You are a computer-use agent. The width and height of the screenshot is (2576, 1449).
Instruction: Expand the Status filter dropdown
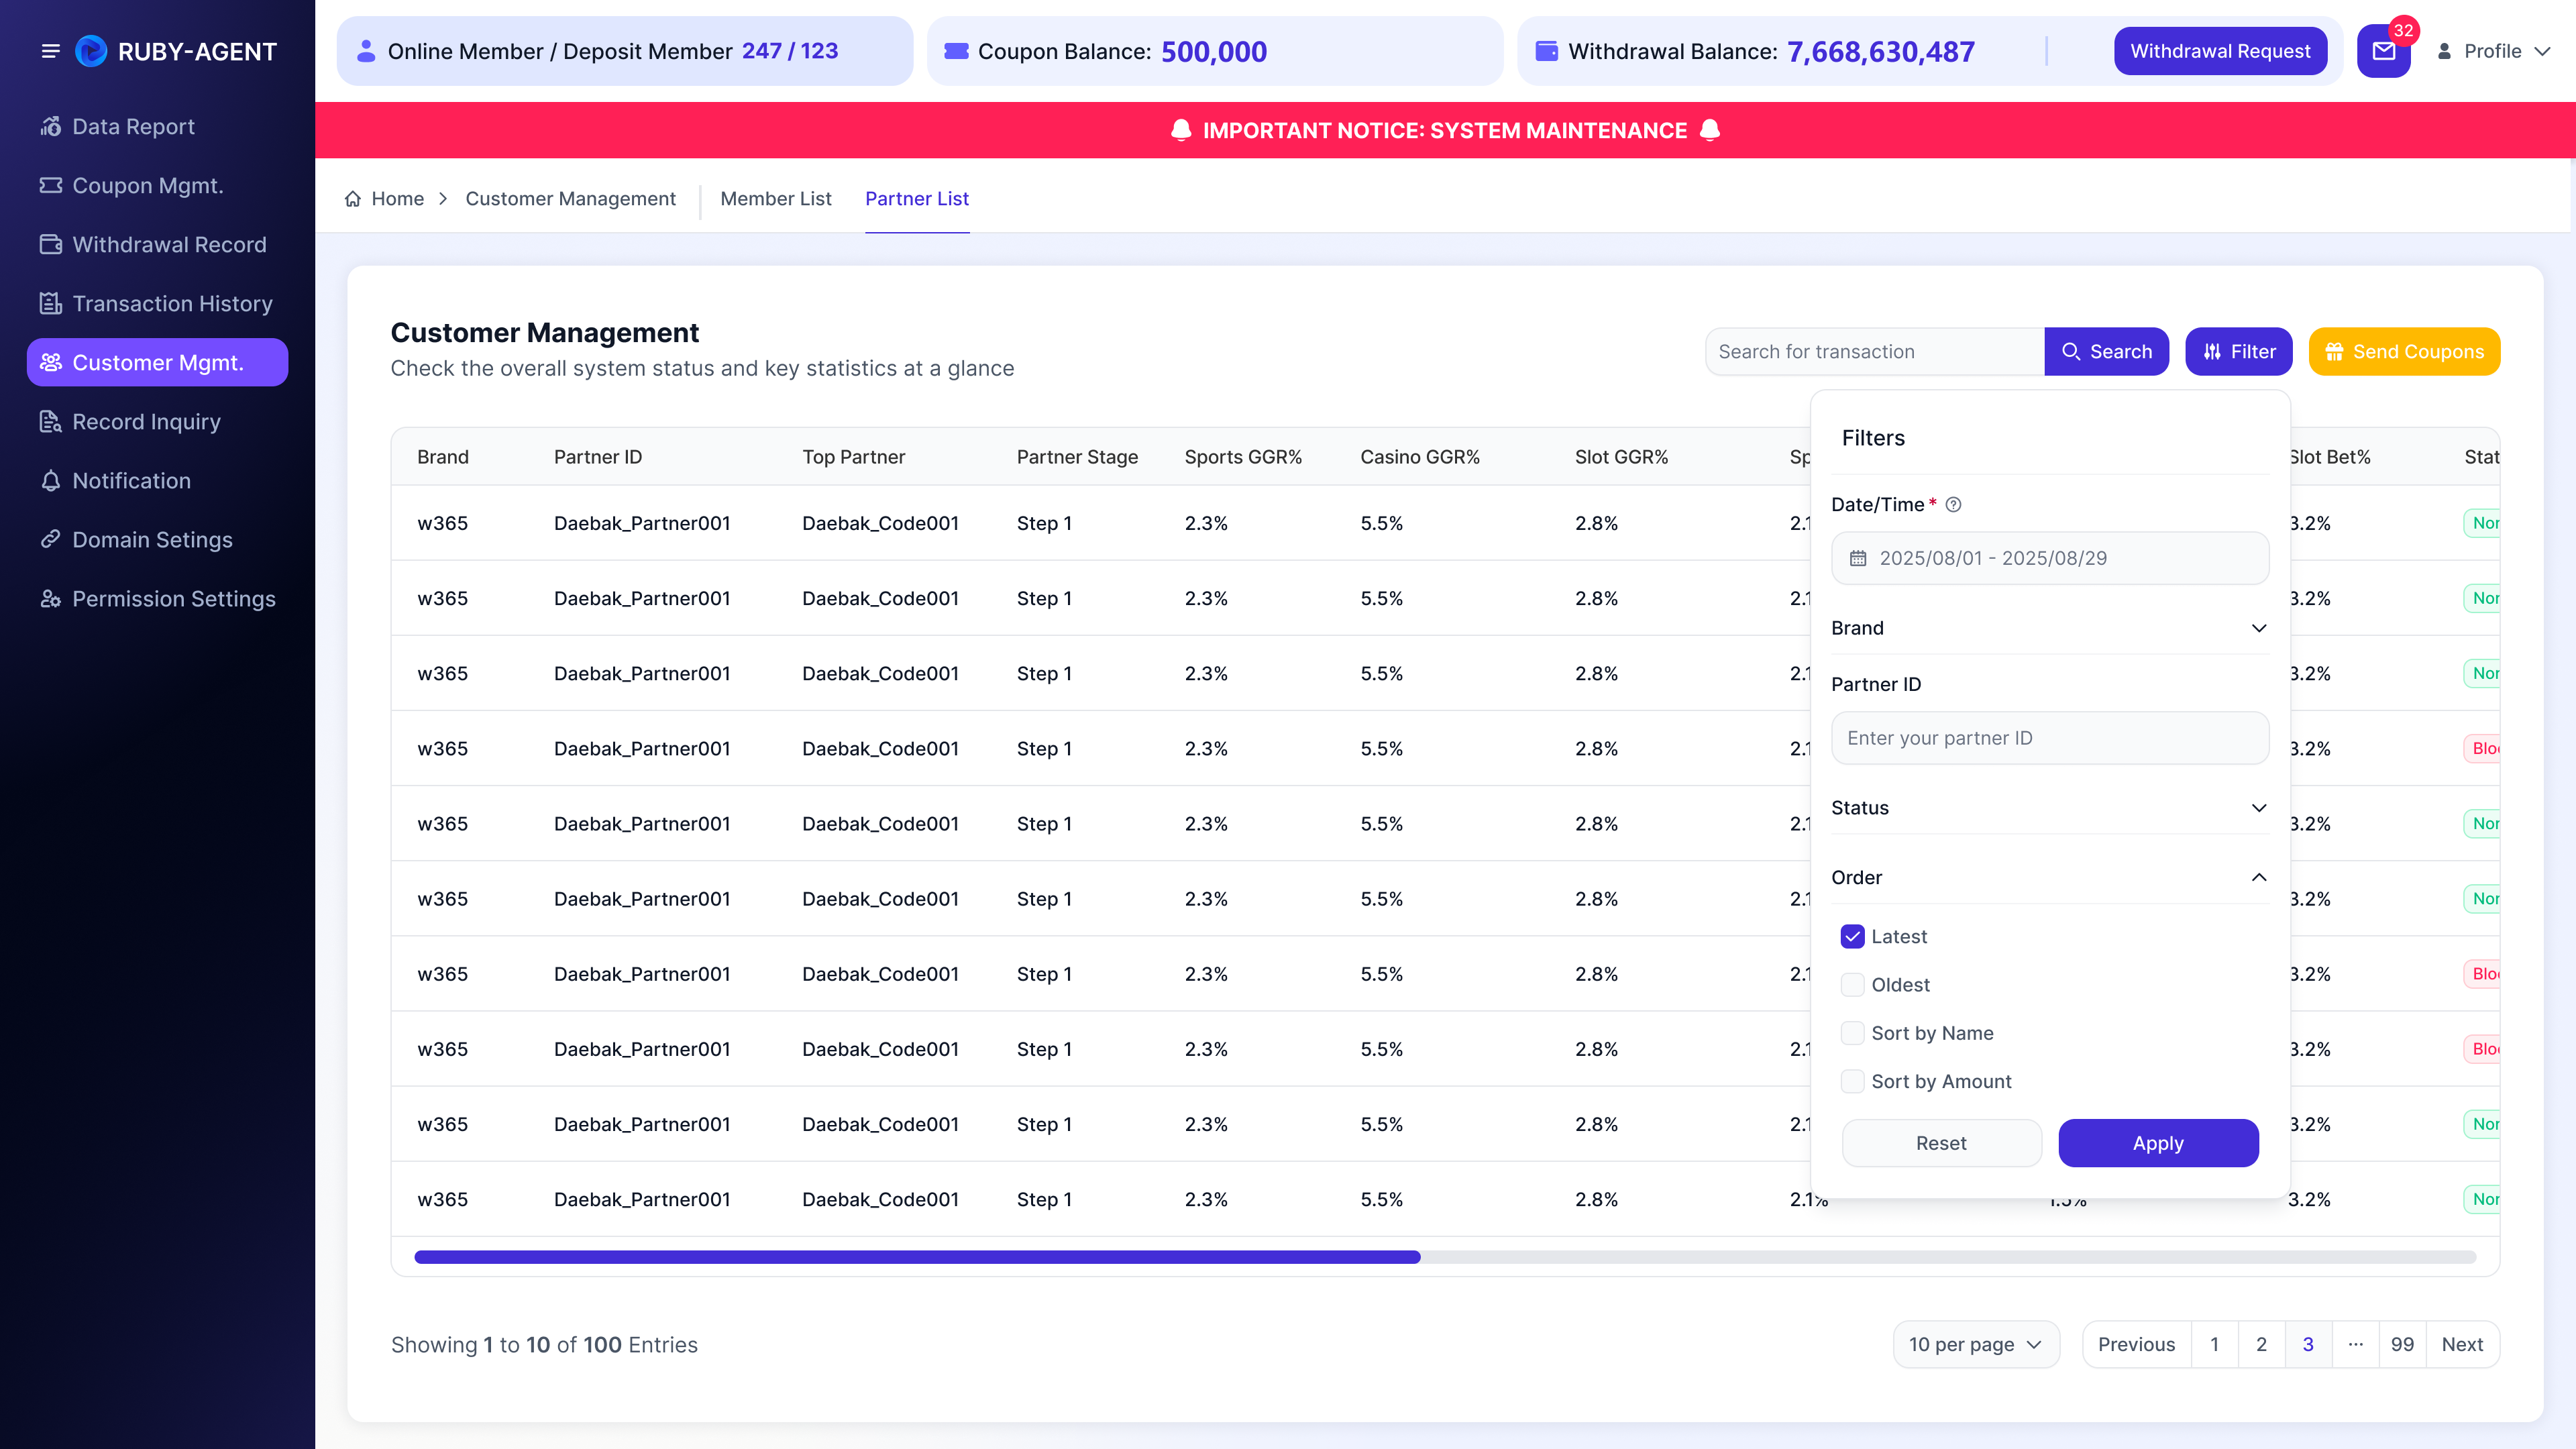(2049, 808)
